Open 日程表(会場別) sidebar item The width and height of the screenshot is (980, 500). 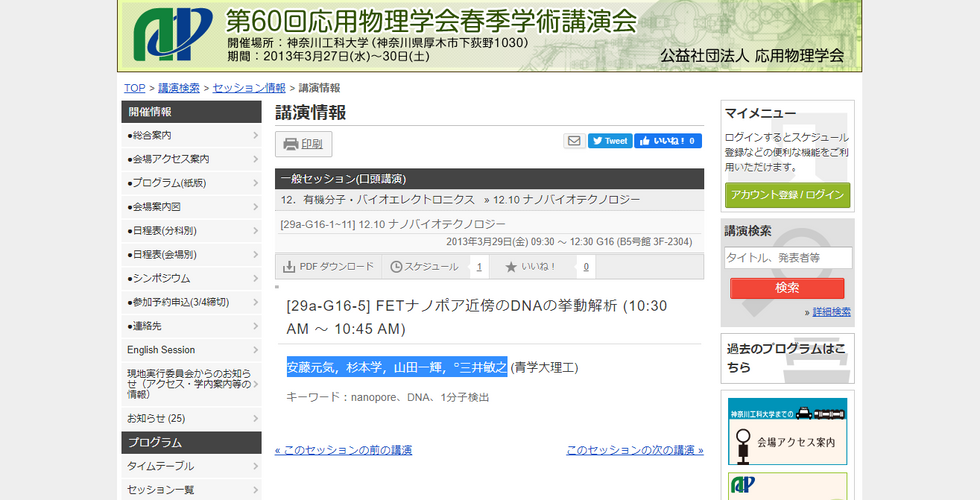click(x=191, y=254)
